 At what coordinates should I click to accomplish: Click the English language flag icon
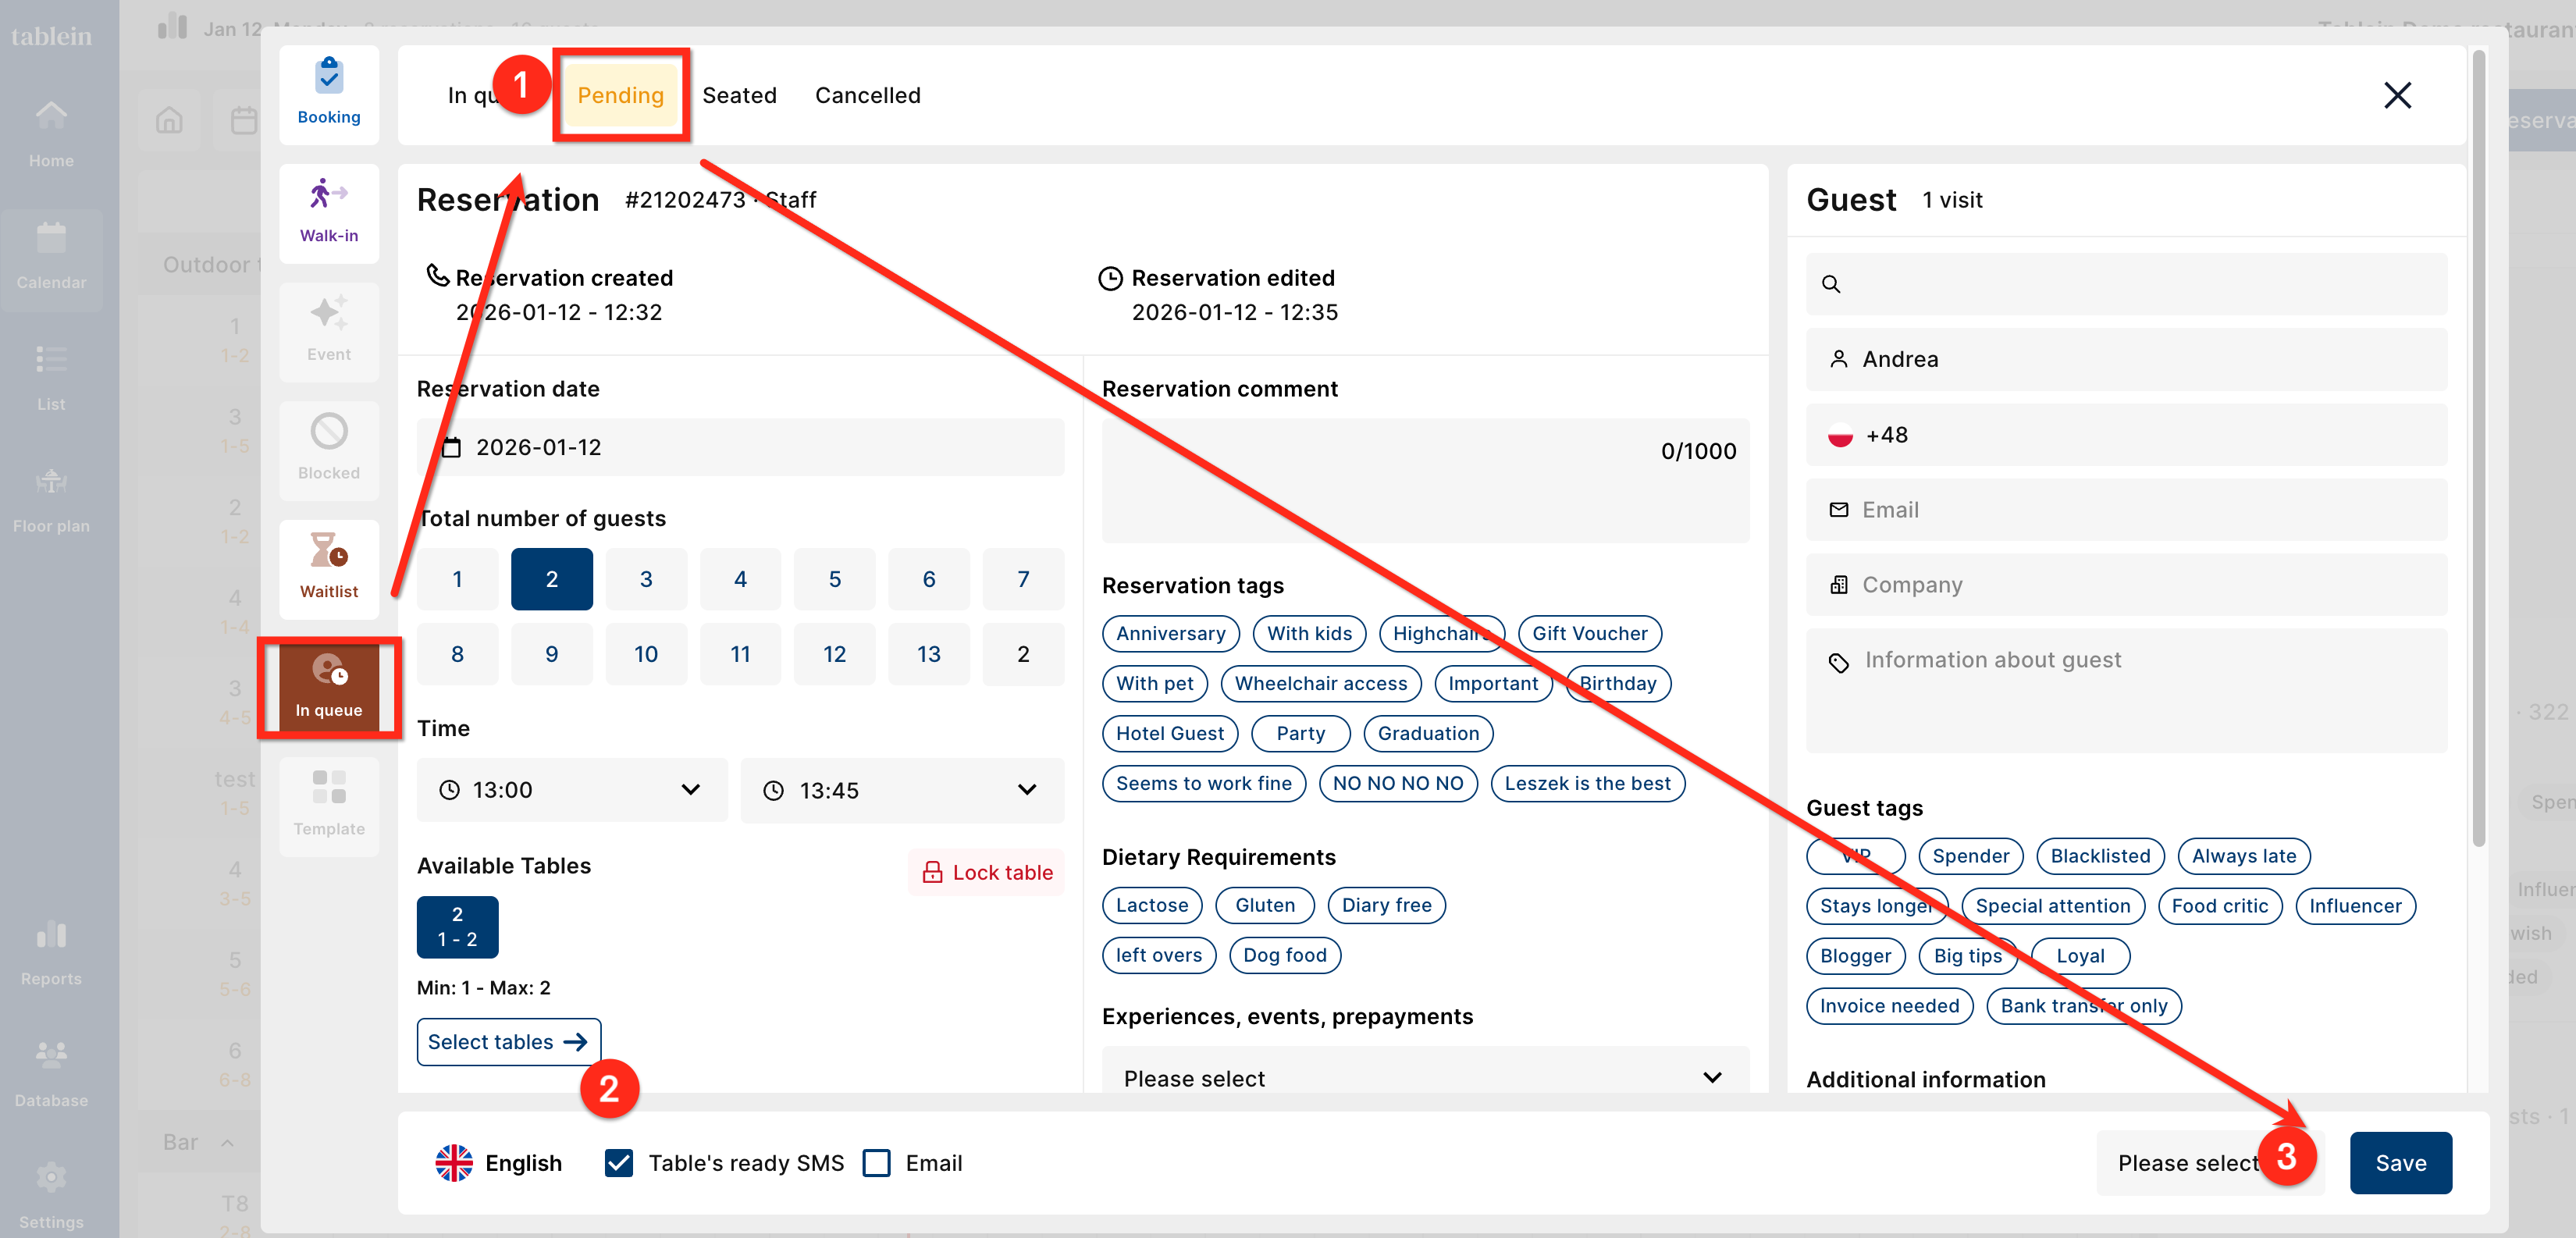click(x=454, y=1163)
